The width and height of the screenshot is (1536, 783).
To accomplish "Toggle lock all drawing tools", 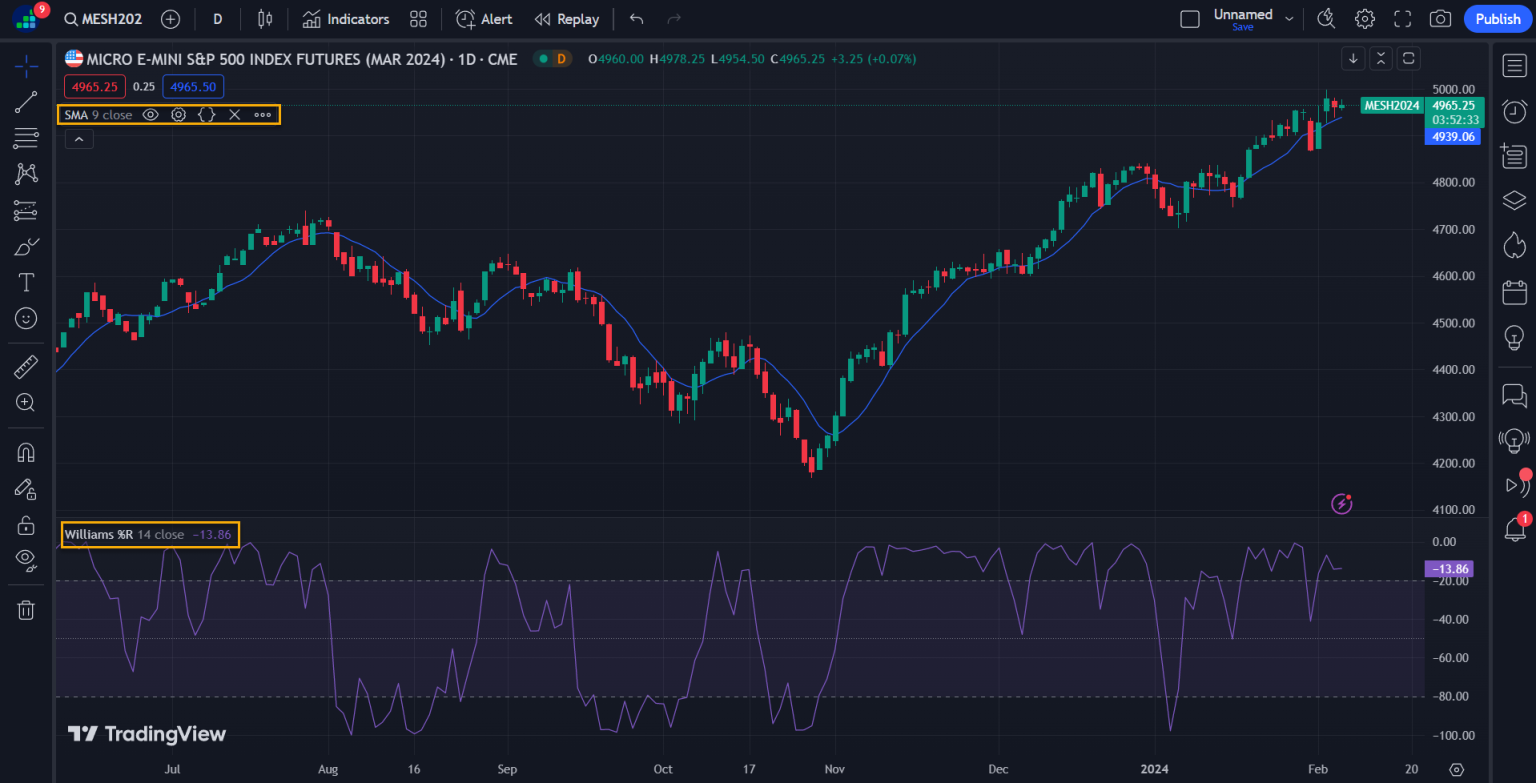I will 26,524.
